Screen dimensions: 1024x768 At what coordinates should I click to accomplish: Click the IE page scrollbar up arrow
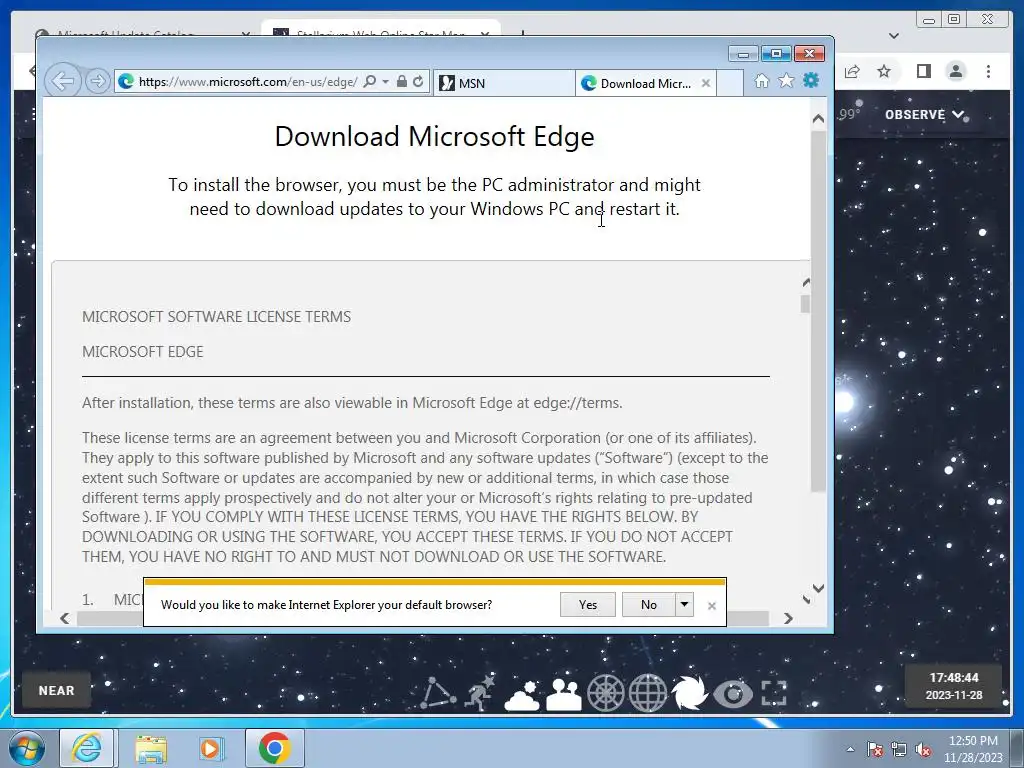click(x=818, y=119)
